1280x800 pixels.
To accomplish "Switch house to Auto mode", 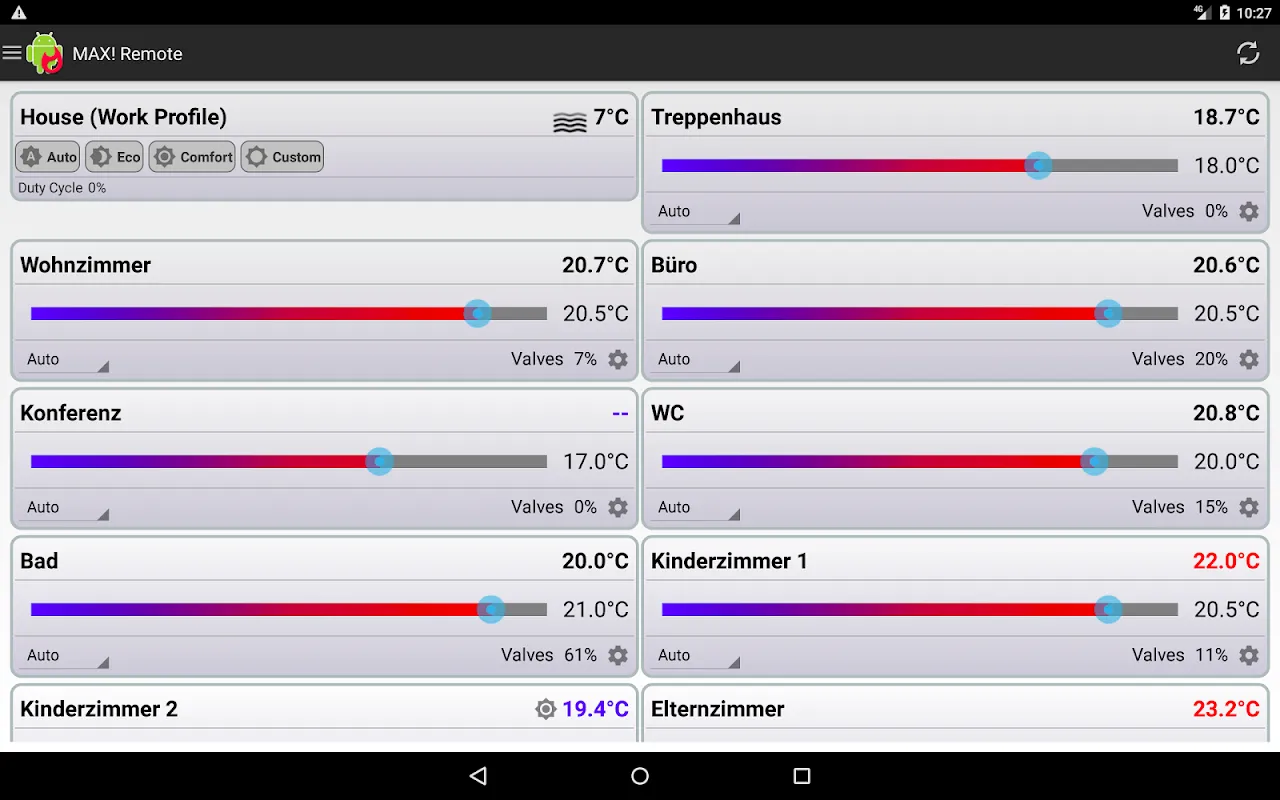I will click(x=48, y=157).
